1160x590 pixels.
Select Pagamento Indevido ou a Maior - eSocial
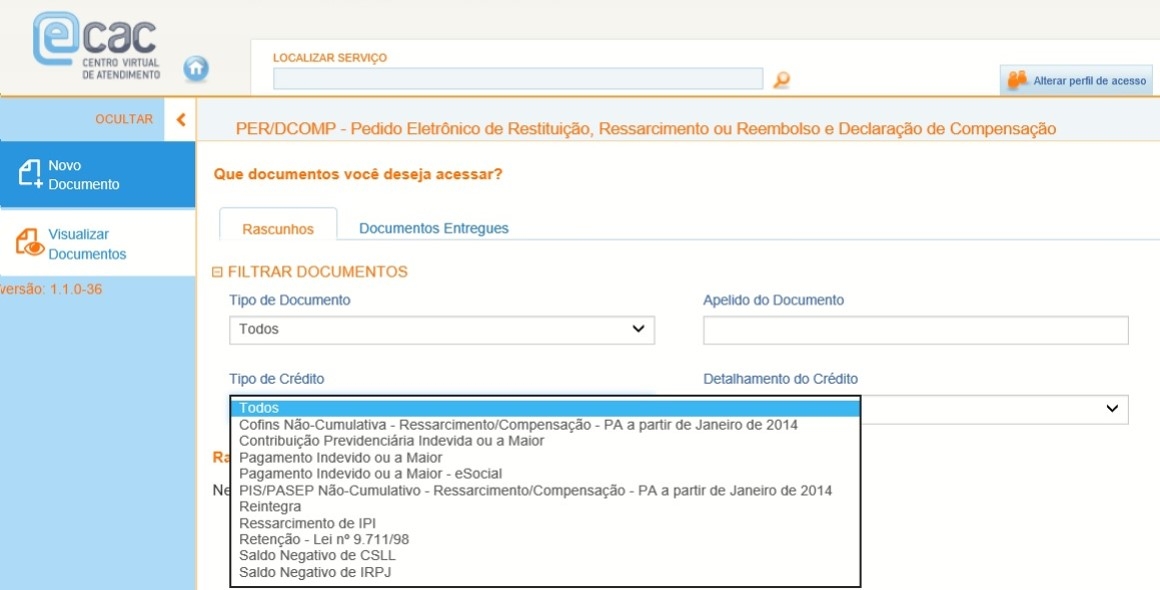(370, 474)
